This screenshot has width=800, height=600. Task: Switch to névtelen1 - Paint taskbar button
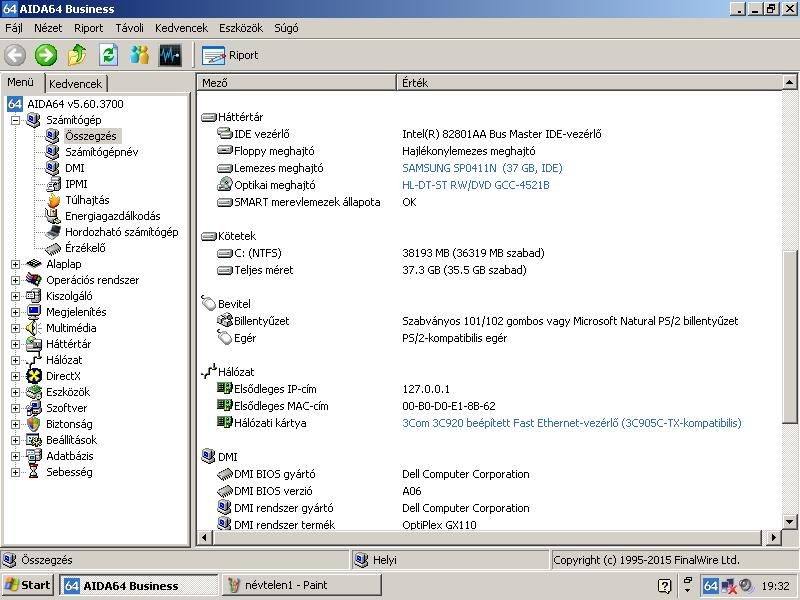(x=302, y=585)
